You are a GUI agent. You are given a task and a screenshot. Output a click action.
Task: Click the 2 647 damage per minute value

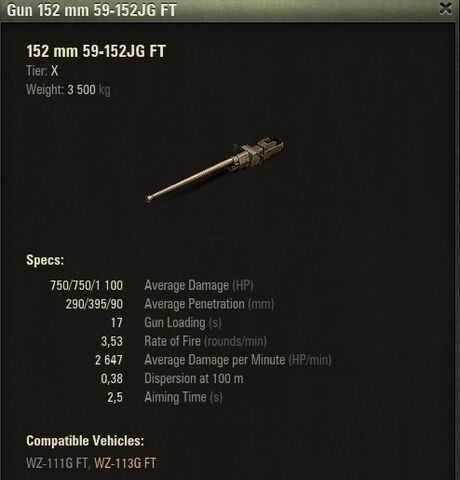109,360
